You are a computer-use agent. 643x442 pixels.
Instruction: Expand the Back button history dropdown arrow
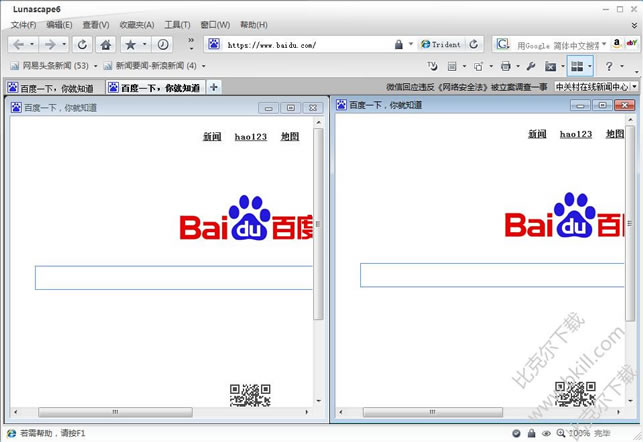[x=32, y=44]
